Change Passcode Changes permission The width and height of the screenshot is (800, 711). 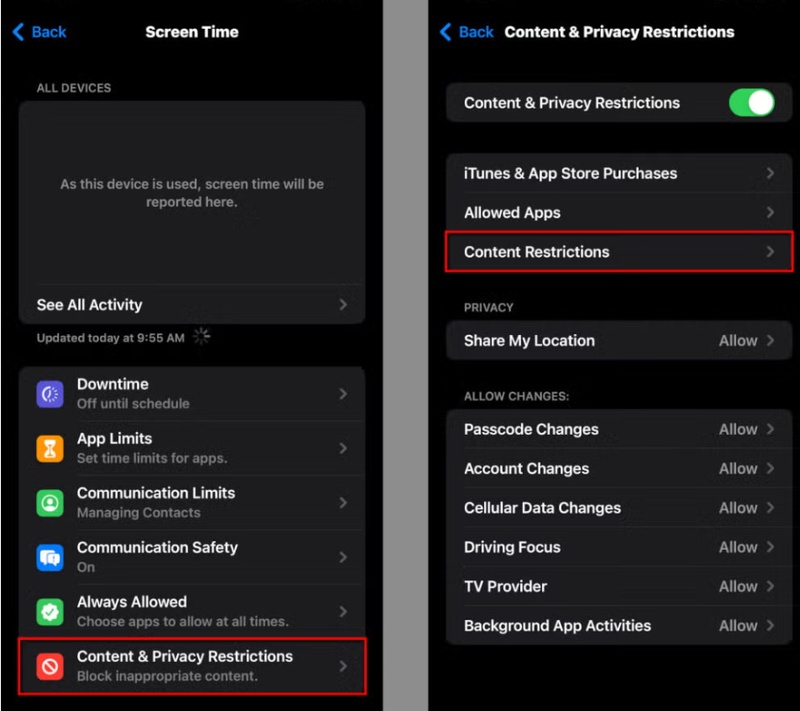click(x=617, y=429)
